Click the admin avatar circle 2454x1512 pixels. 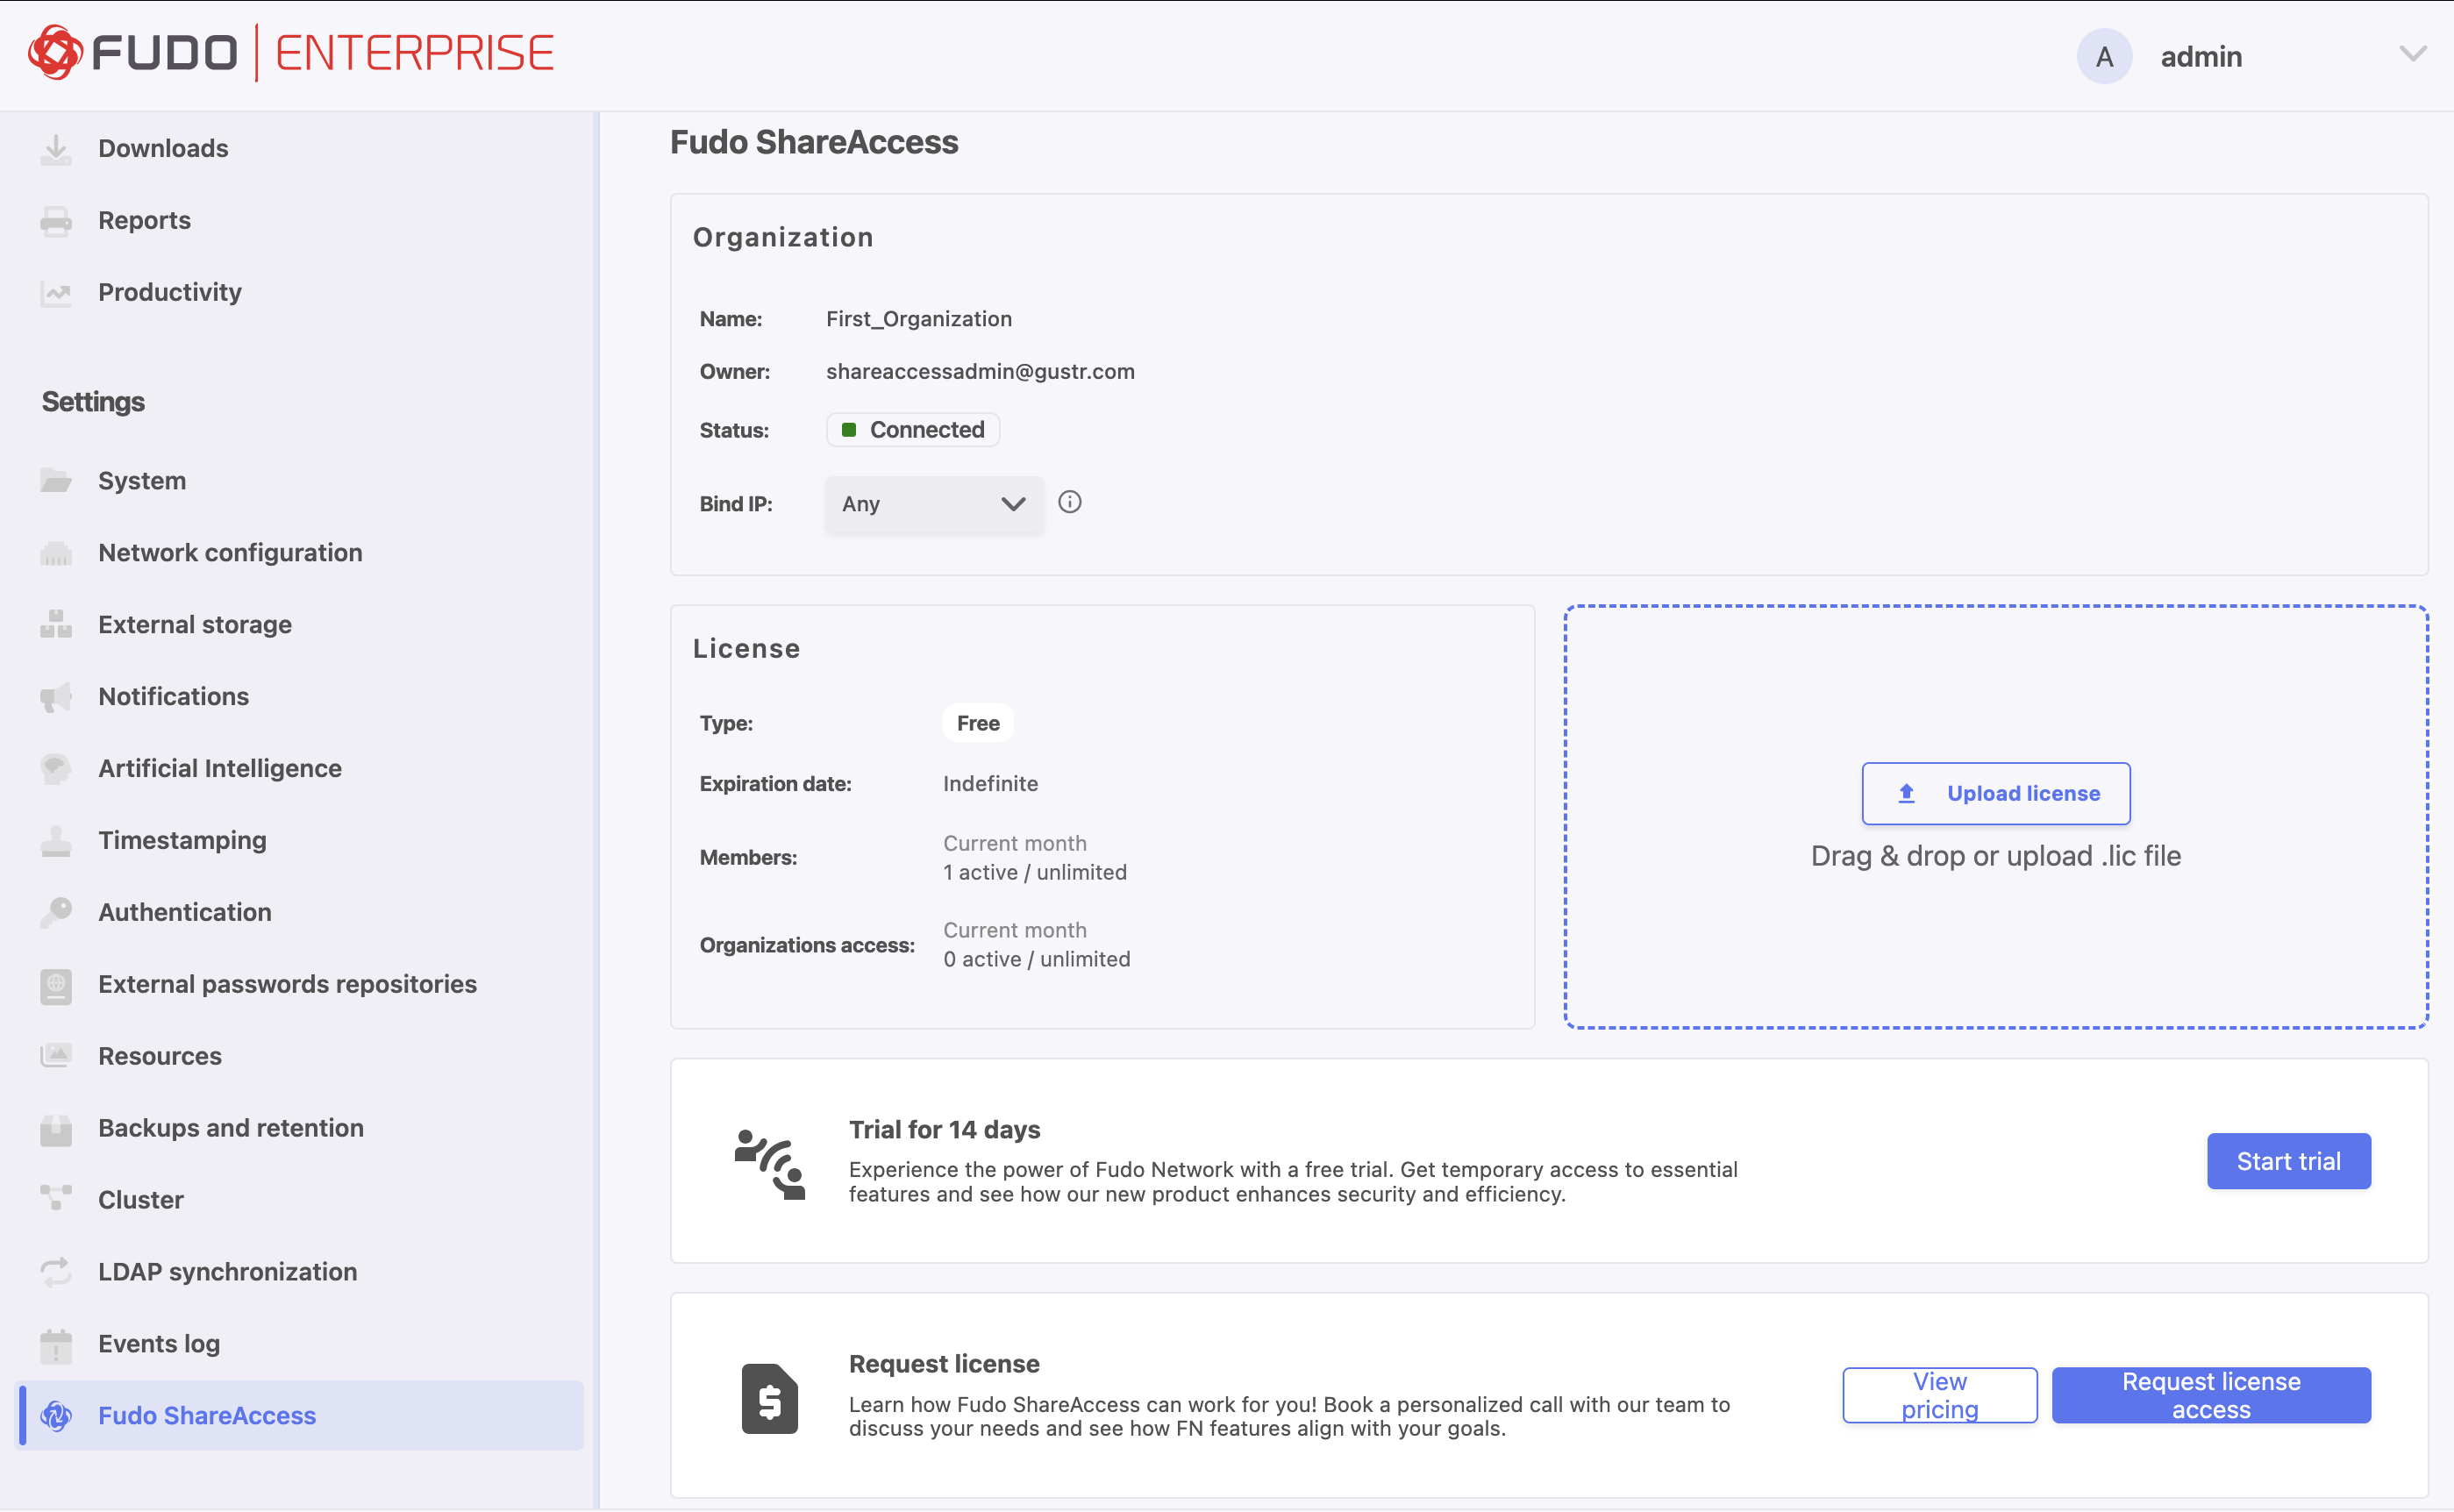(x=2104, y=56)
